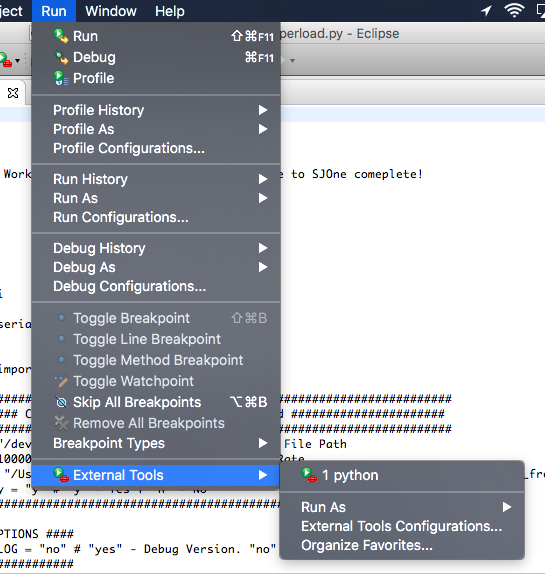Image resolution: width=545 pixels, height=574 pixels.
Task: Expand Debug History submenu
Action: pos(156,248)
